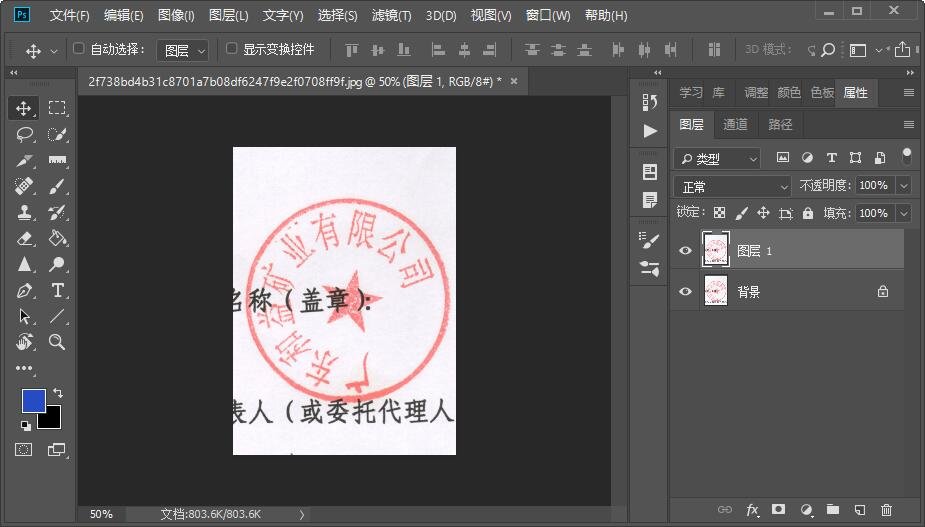This screenshot has height=527, width=925.
Task: Select the Pen tool
Action: 24,290
